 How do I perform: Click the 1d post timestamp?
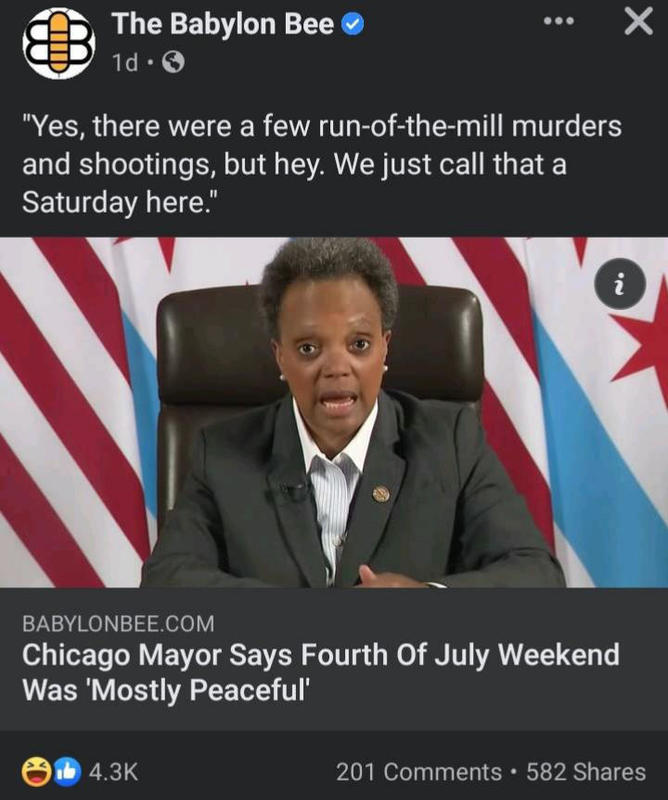(125, 63)
